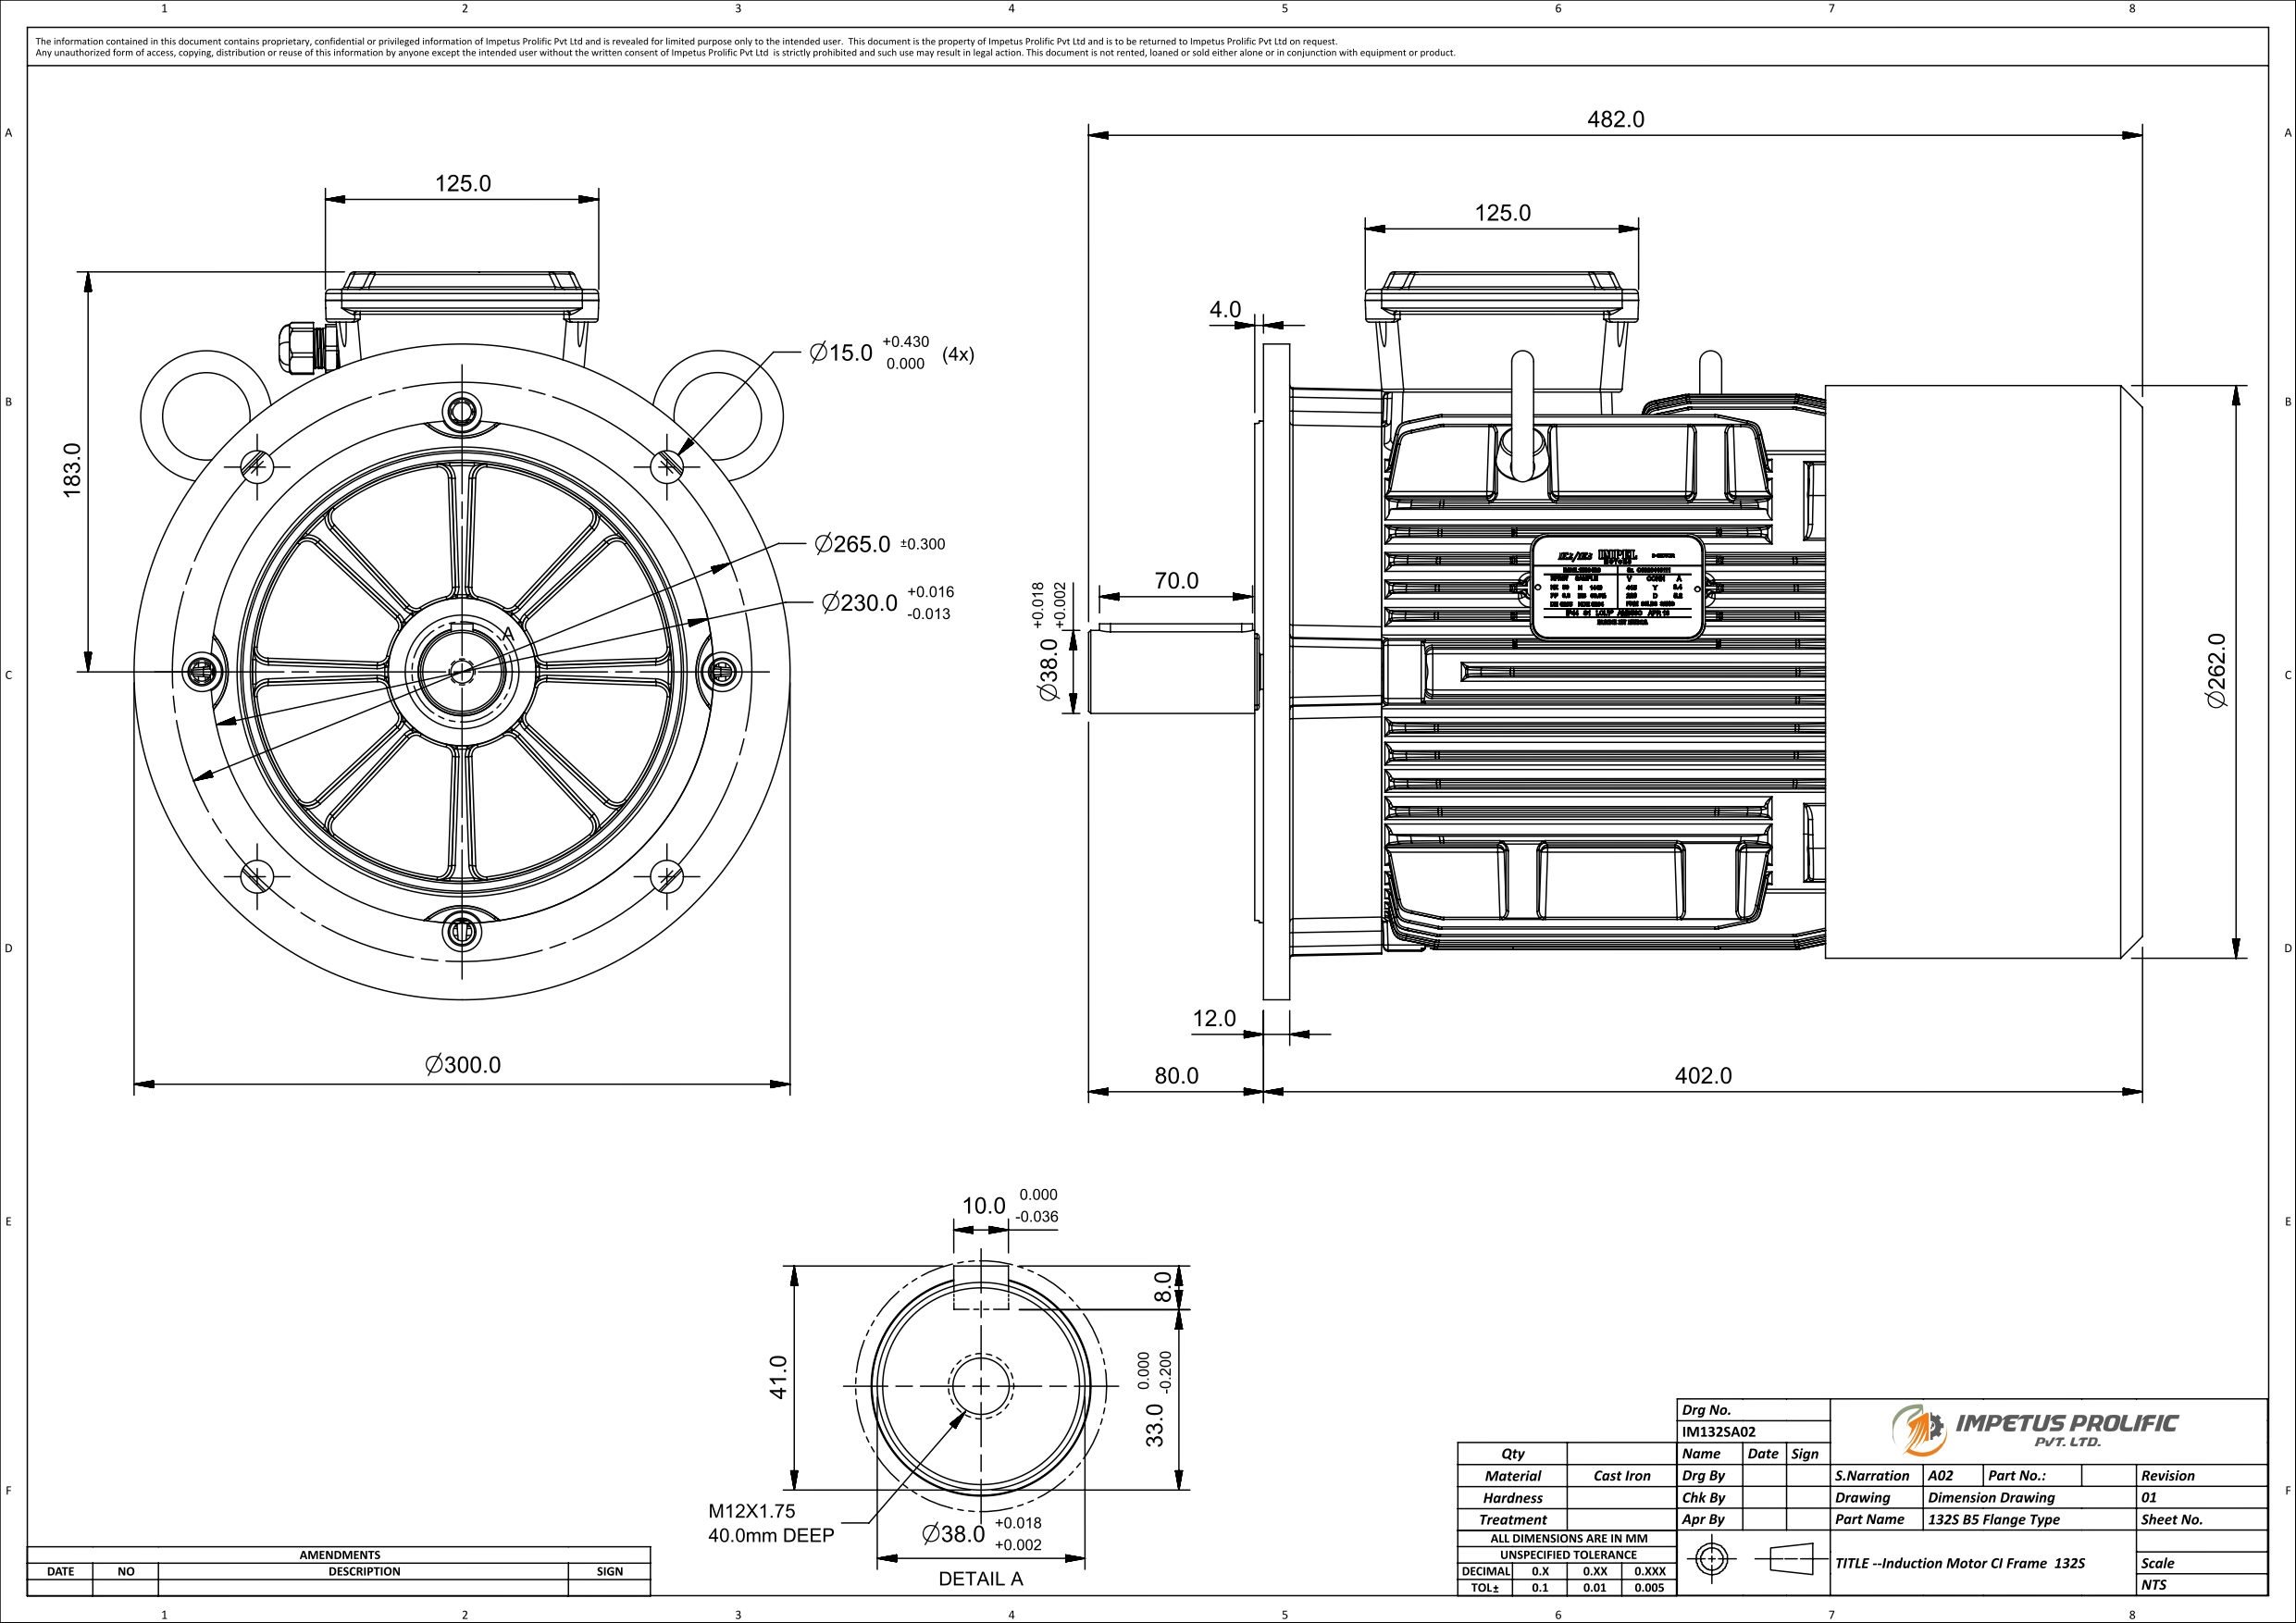Select the 4.0 dimension near the flange
The height and width of the screenshot is (1623, 2296).
pos(1225,309)
